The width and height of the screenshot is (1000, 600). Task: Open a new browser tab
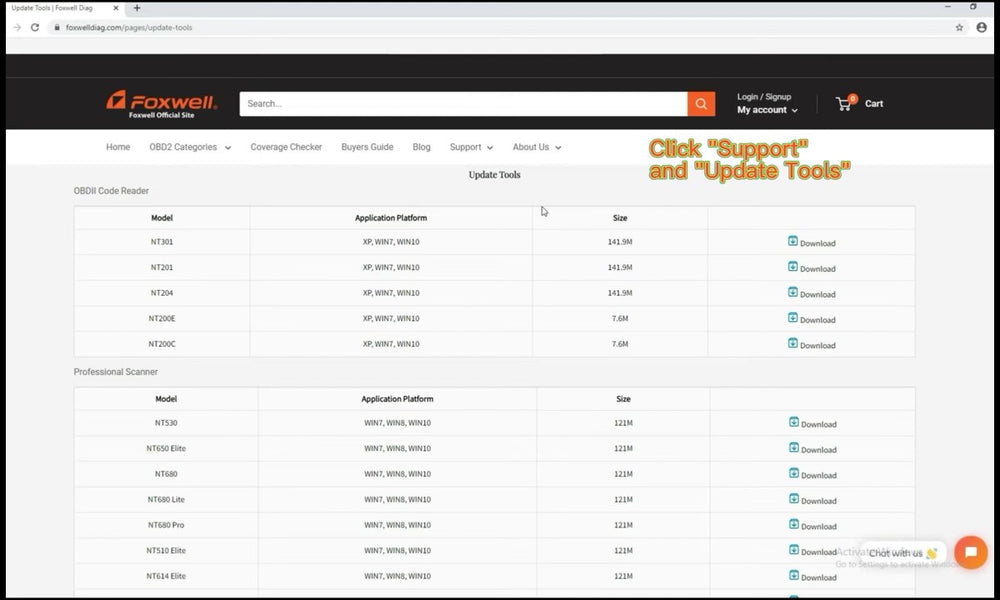[x=137, y=8]
